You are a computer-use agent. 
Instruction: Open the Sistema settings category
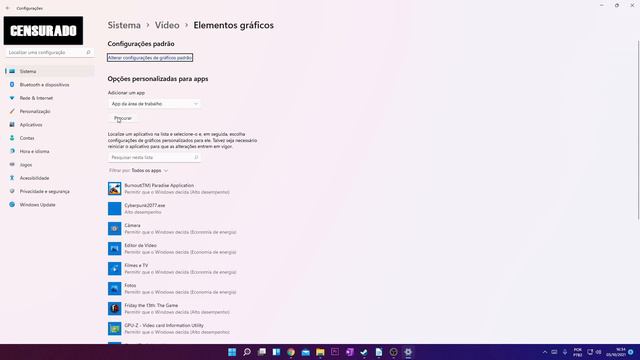pyautogui.click(x=50, y=71)
